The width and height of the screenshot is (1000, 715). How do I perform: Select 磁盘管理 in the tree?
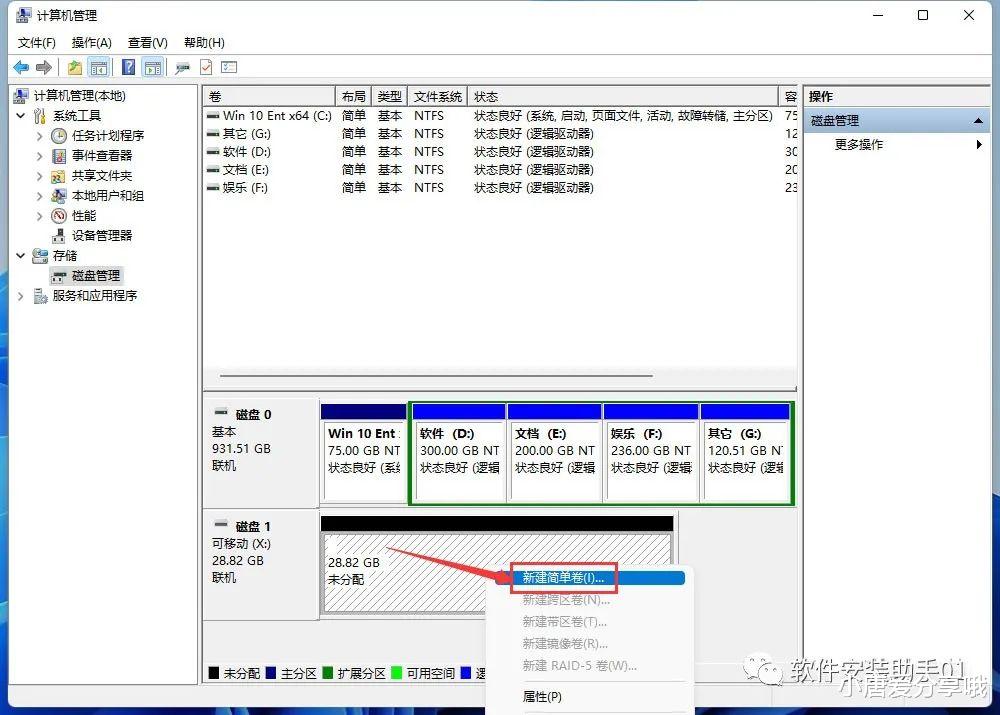(96, 276)
